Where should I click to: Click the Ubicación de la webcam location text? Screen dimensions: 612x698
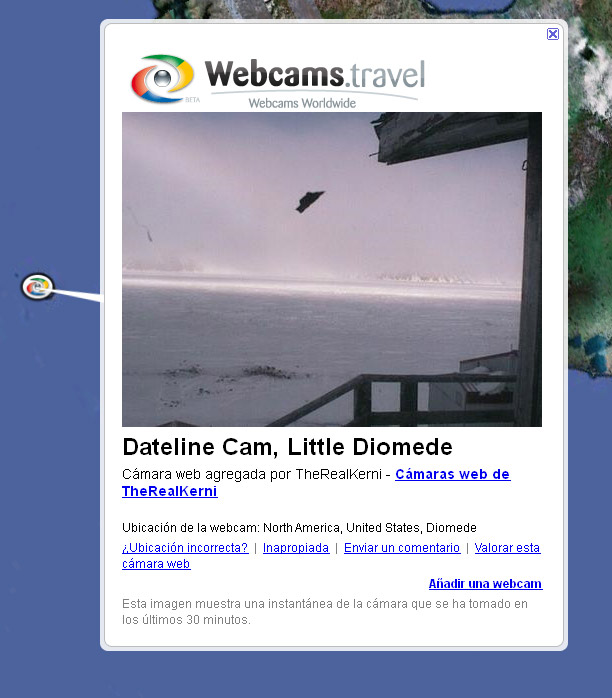pyautogui.click(x=299, y=528)
